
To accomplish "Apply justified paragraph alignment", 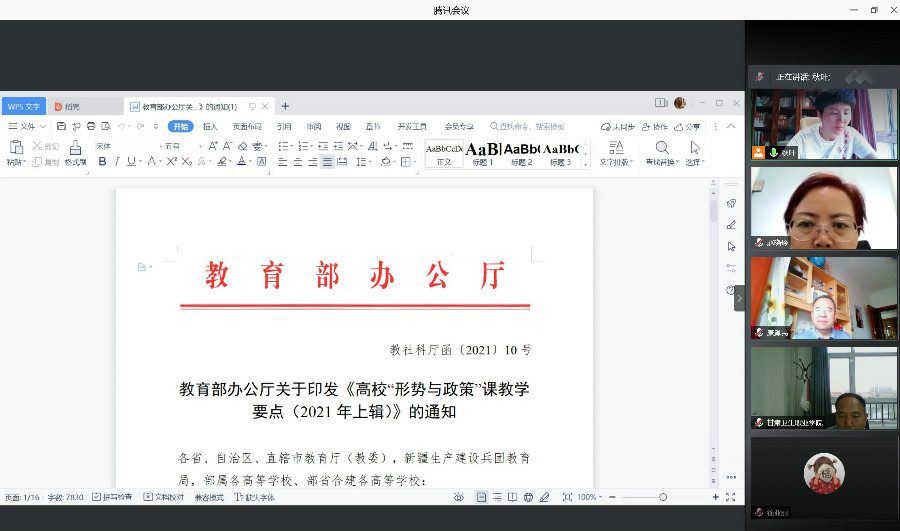I will [x=327, y=161].
